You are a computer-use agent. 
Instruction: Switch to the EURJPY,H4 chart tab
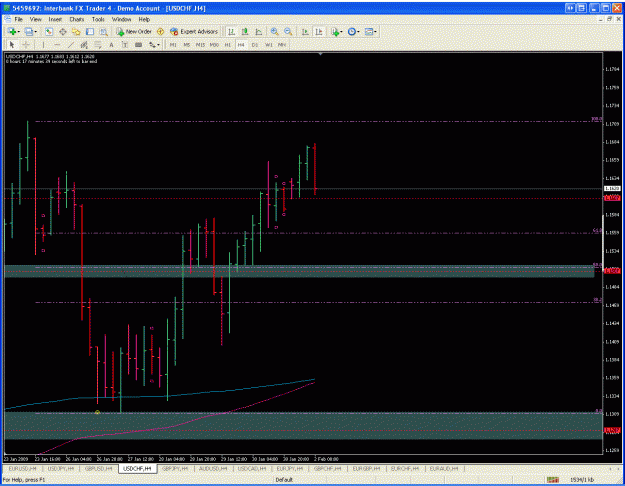coord(290,469)
